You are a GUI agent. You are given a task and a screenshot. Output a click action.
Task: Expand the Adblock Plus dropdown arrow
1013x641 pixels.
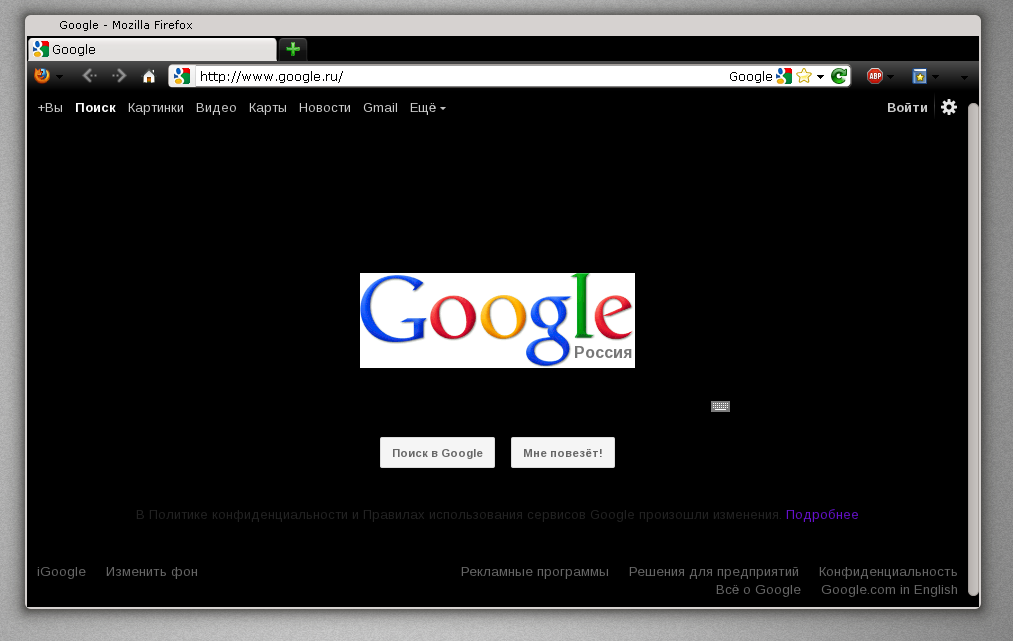tap(891, 77)
